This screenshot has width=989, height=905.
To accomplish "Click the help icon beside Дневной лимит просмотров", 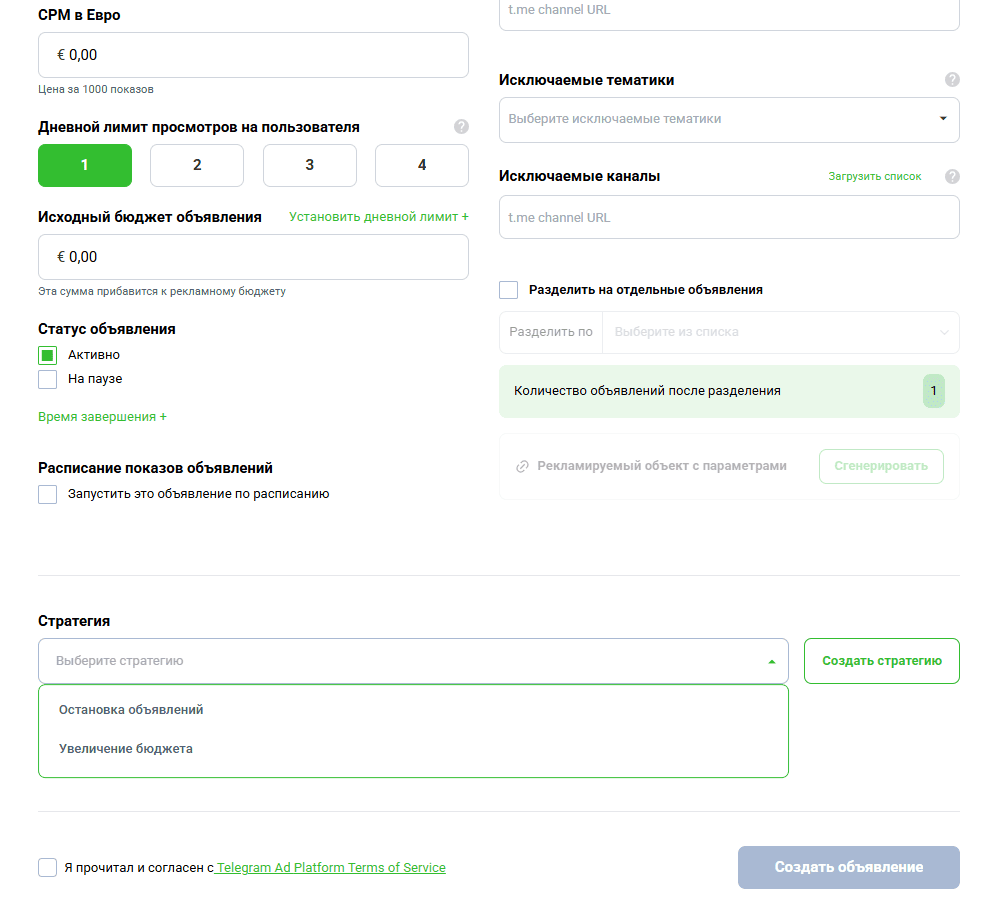I will pos(461,127).
